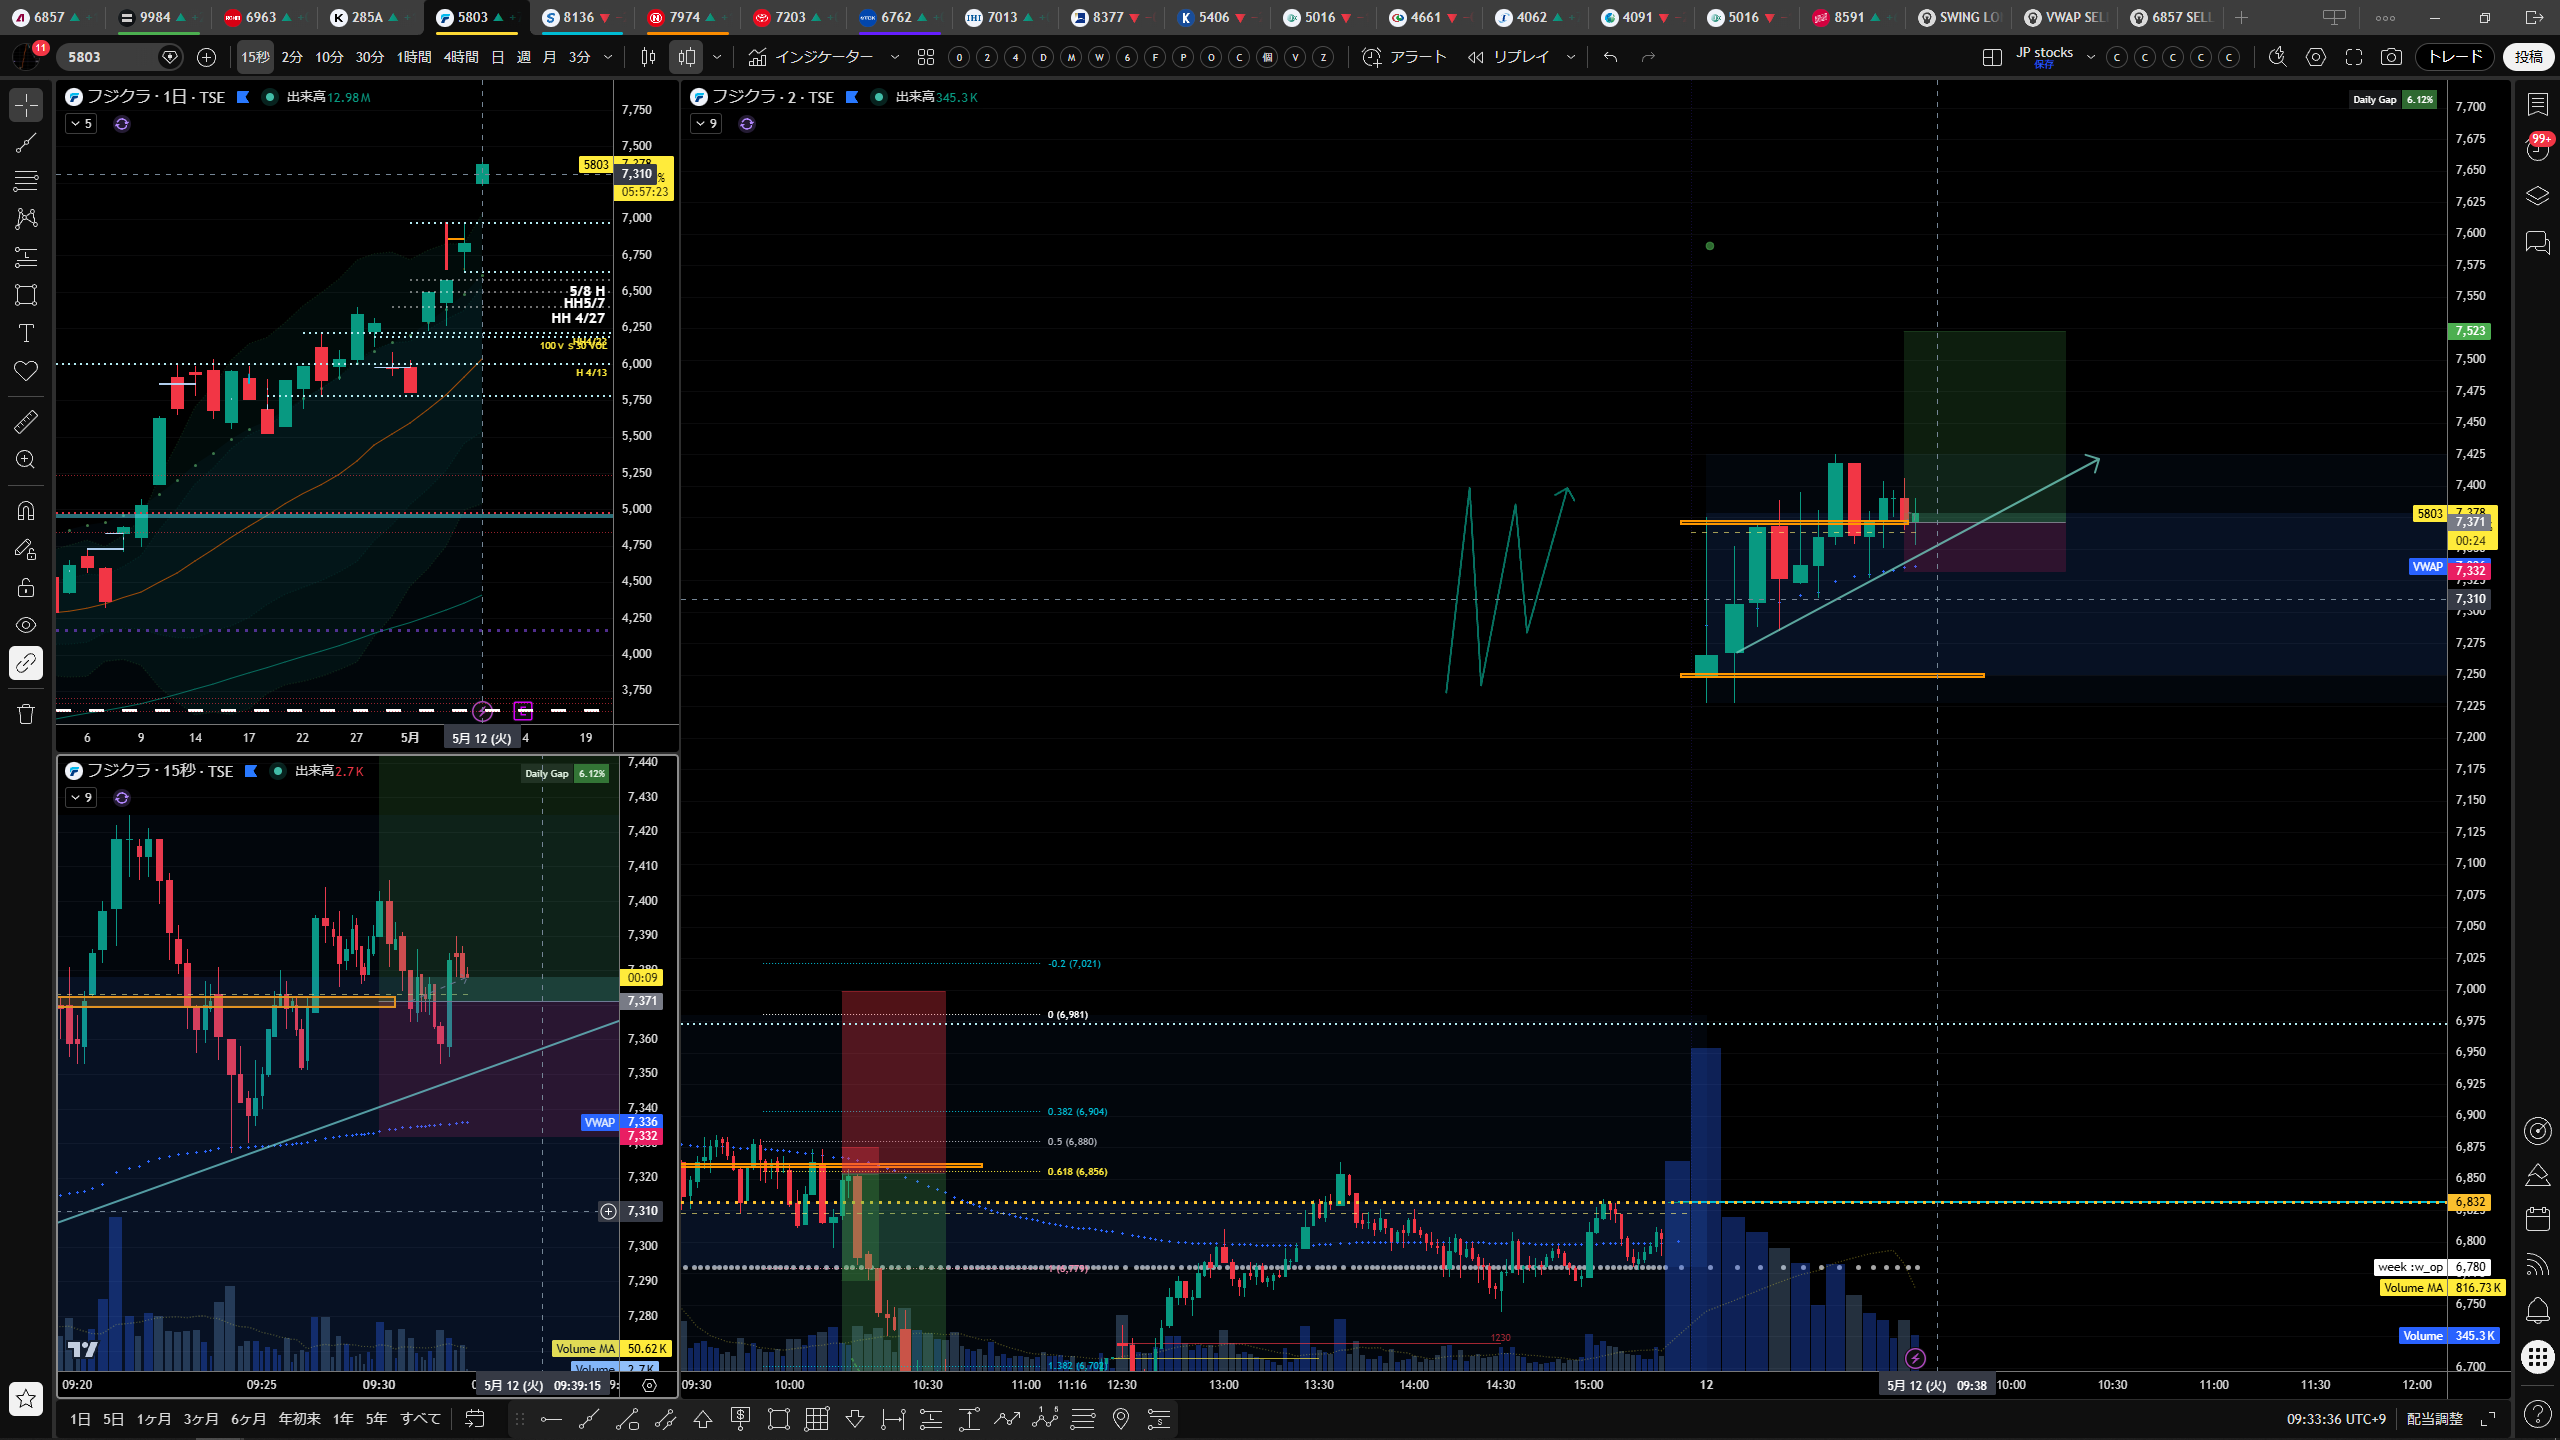Viewport: 2560px width, 1440px height.
Task: Switch to the SWING LO tab
Action: tap(1961, 18)
